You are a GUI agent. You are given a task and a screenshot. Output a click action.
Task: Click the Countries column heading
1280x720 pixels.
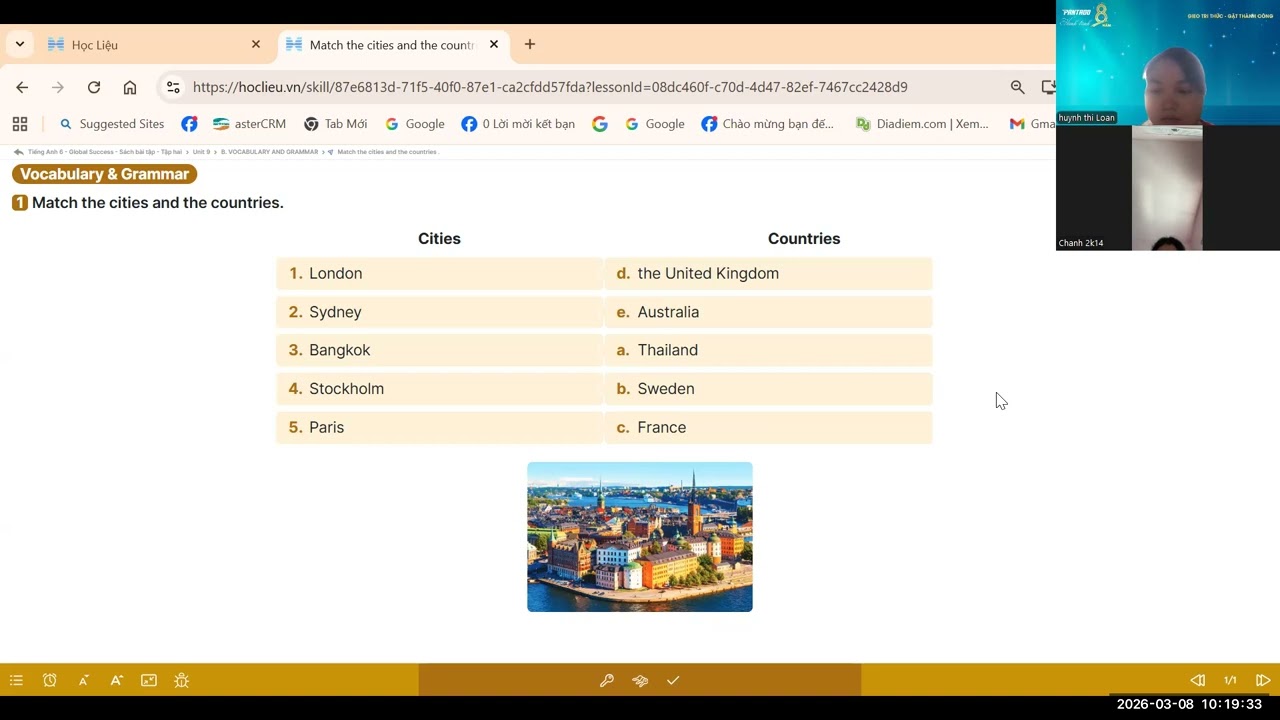[x=804, y=238]
